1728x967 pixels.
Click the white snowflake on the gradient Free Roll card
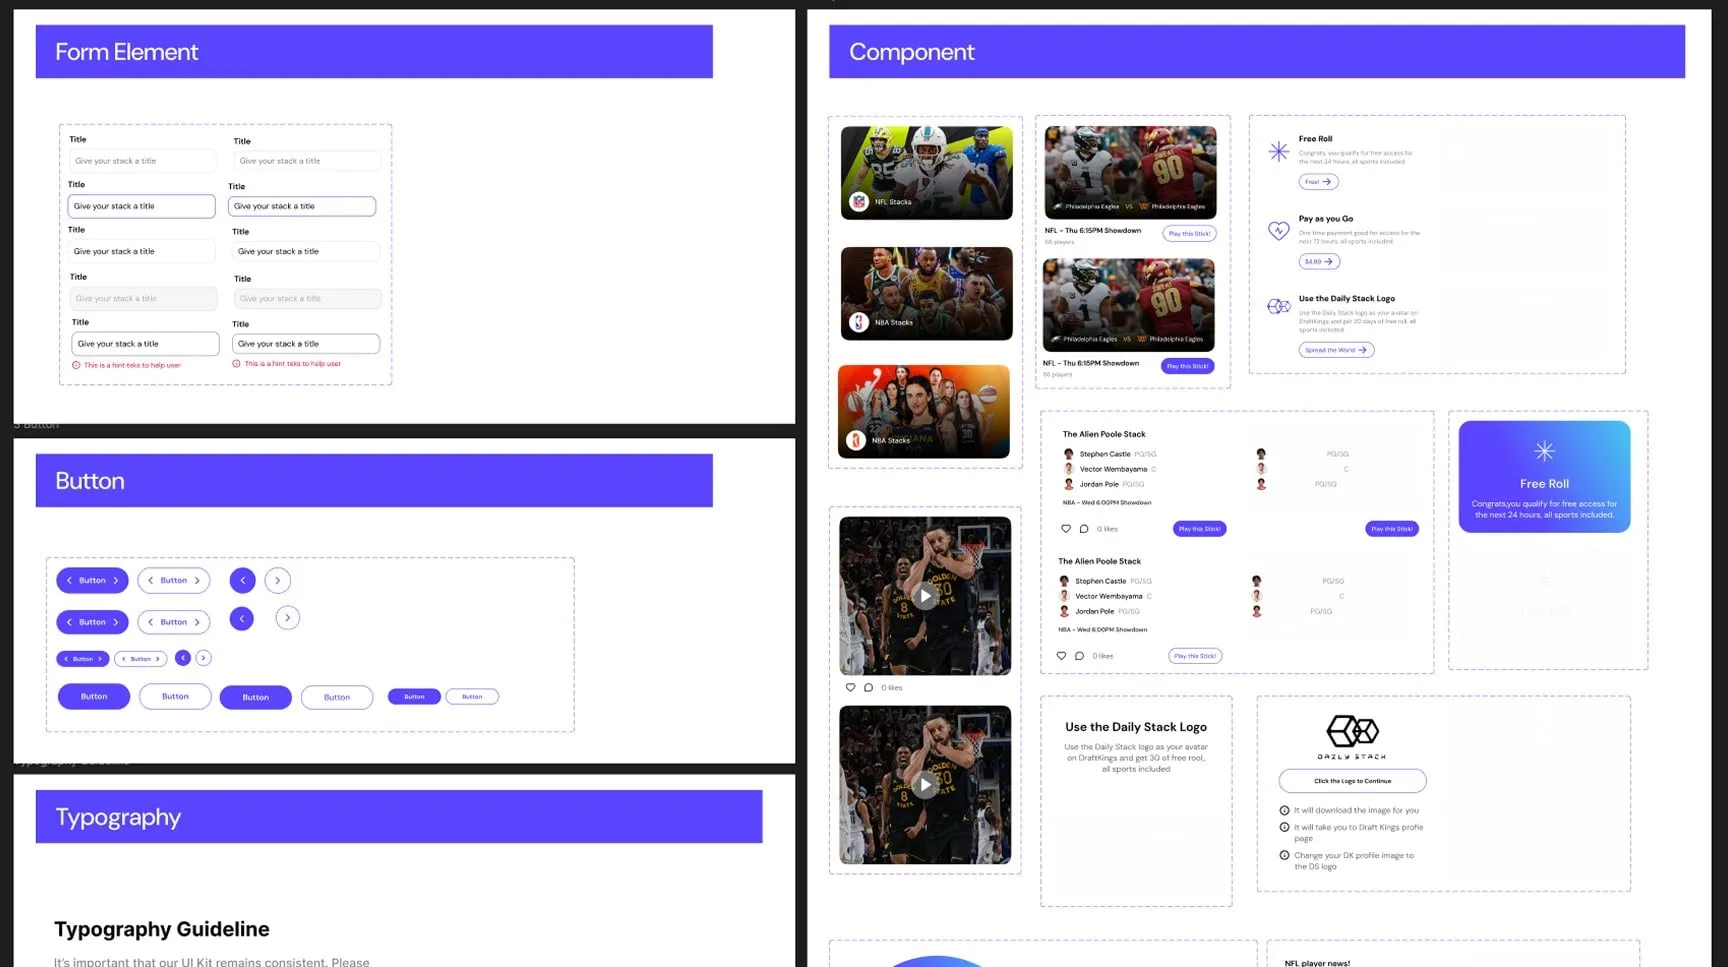[1544, 451]
